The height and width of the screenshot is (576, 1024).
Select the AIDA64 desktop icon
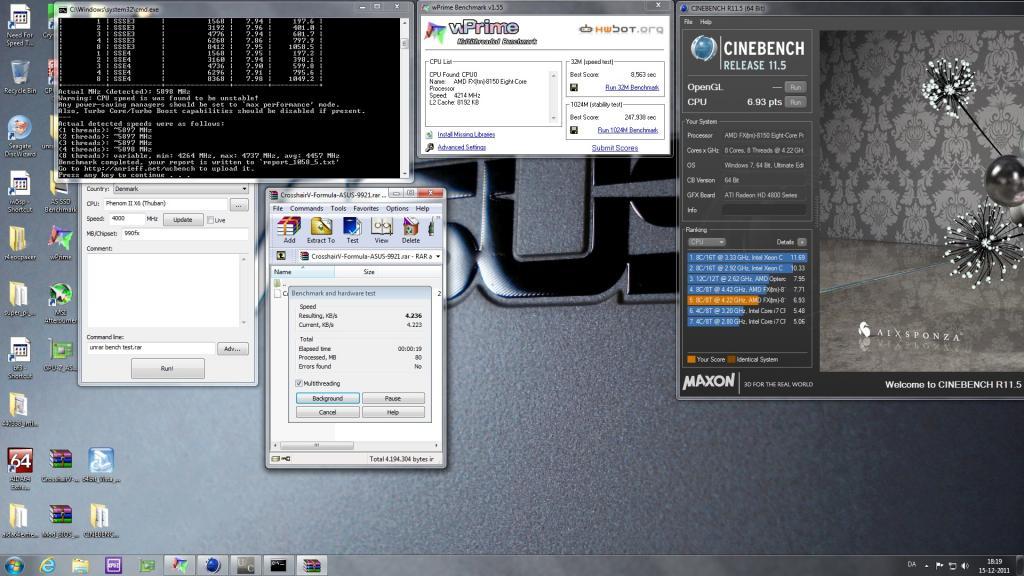tap(20, 469)
